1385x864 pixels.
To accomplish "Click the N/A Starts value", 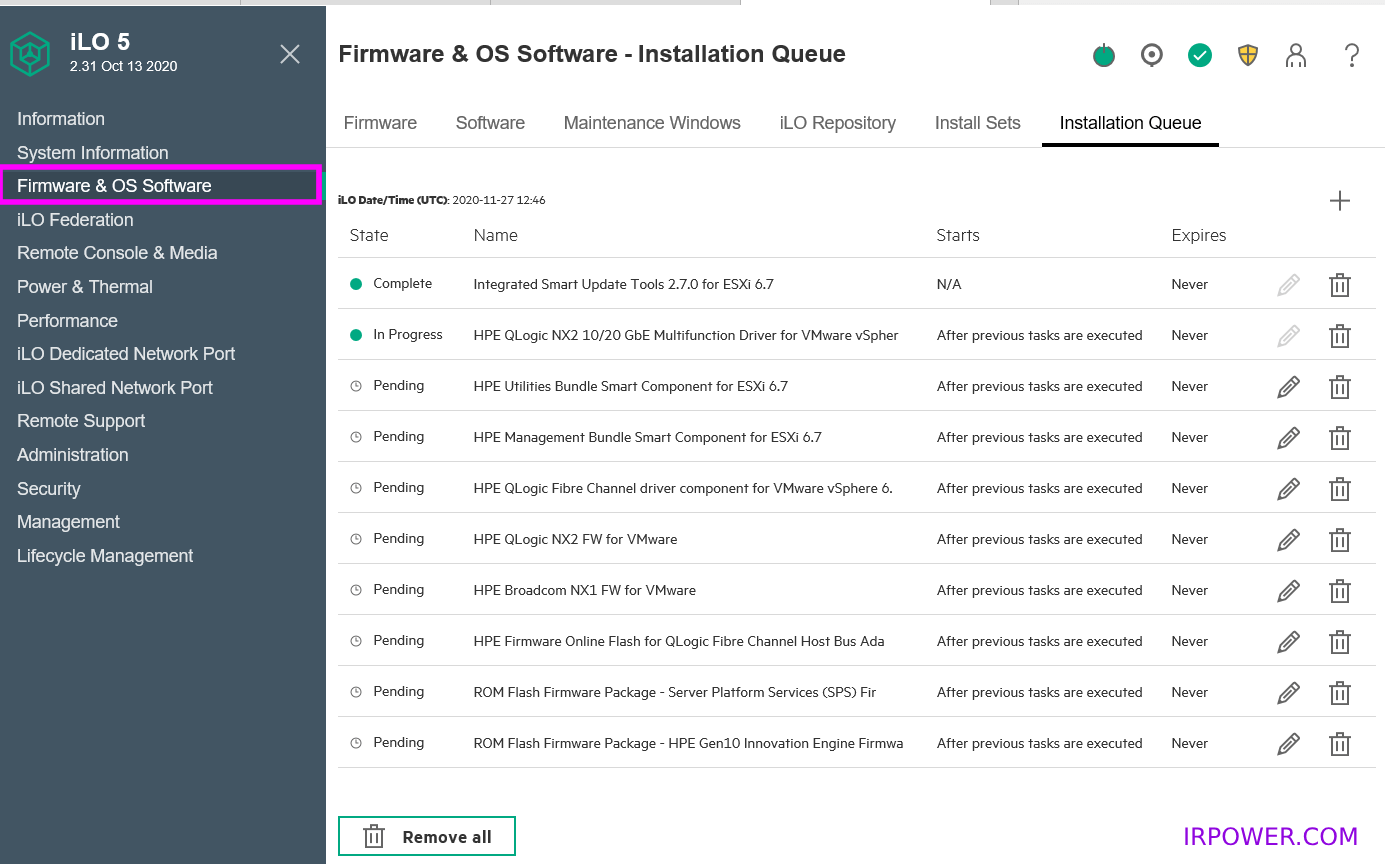I will click(949, 285).
